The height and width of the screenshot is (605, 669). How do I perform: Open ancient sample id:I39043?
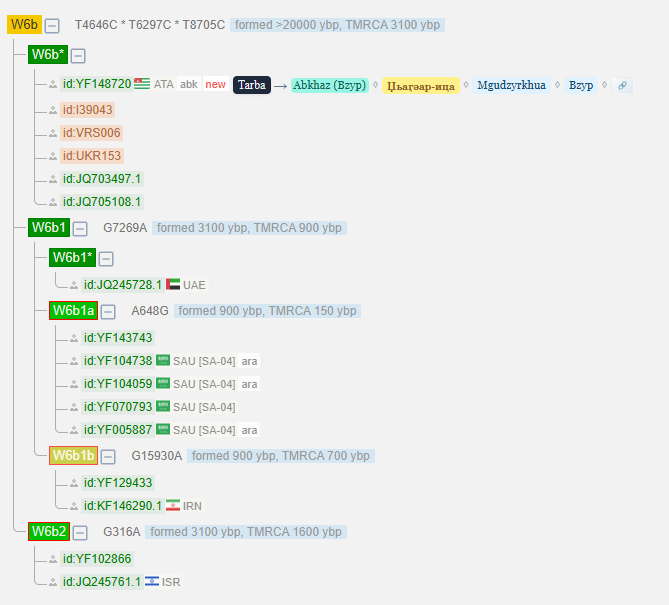(87, 110)
